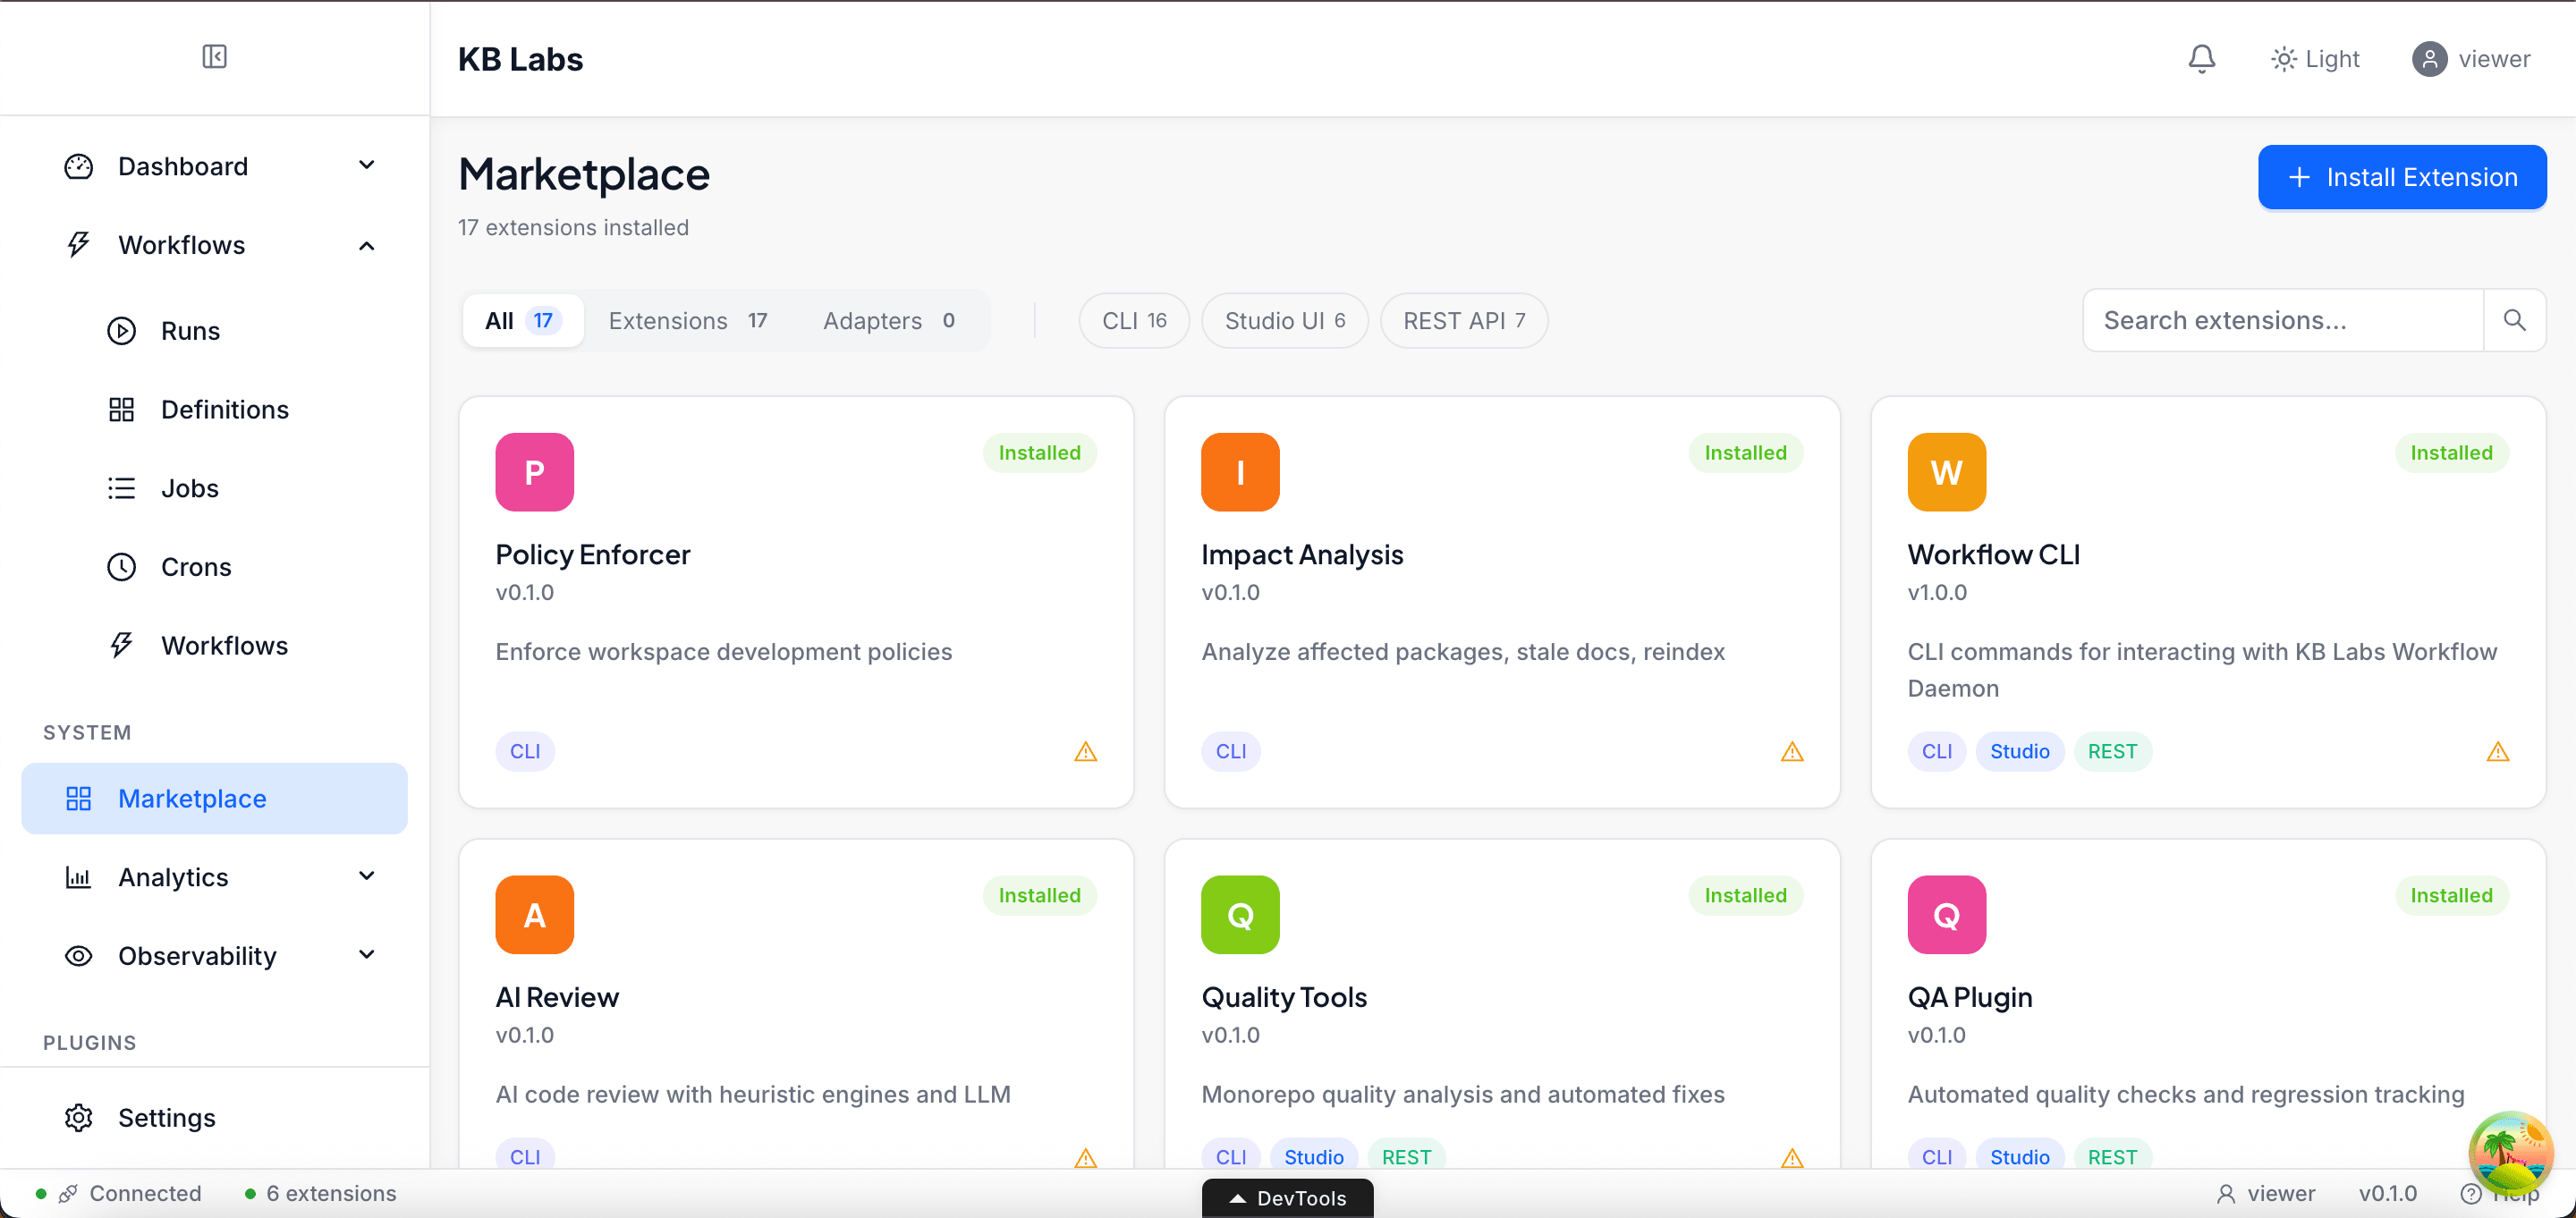Collapse the sidebar with the panel icon

tap(214, 57)
